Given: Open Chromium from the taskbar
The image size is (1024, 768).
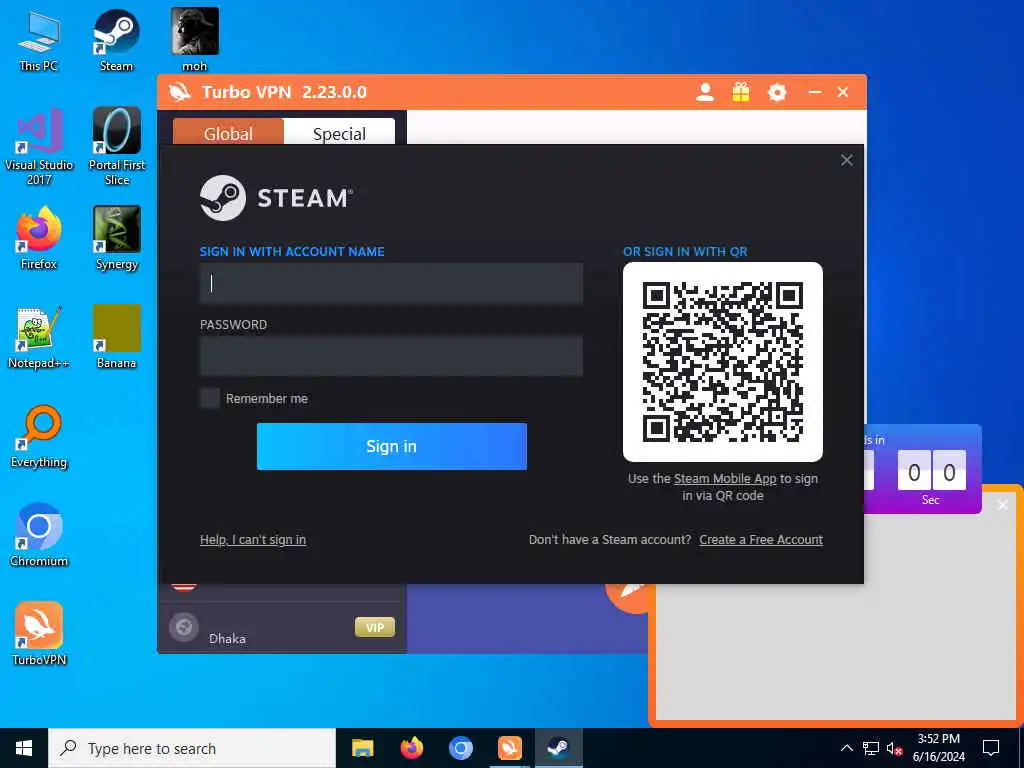Looking at the screenshot, I should pyautogui.click(x=460, y=748).
